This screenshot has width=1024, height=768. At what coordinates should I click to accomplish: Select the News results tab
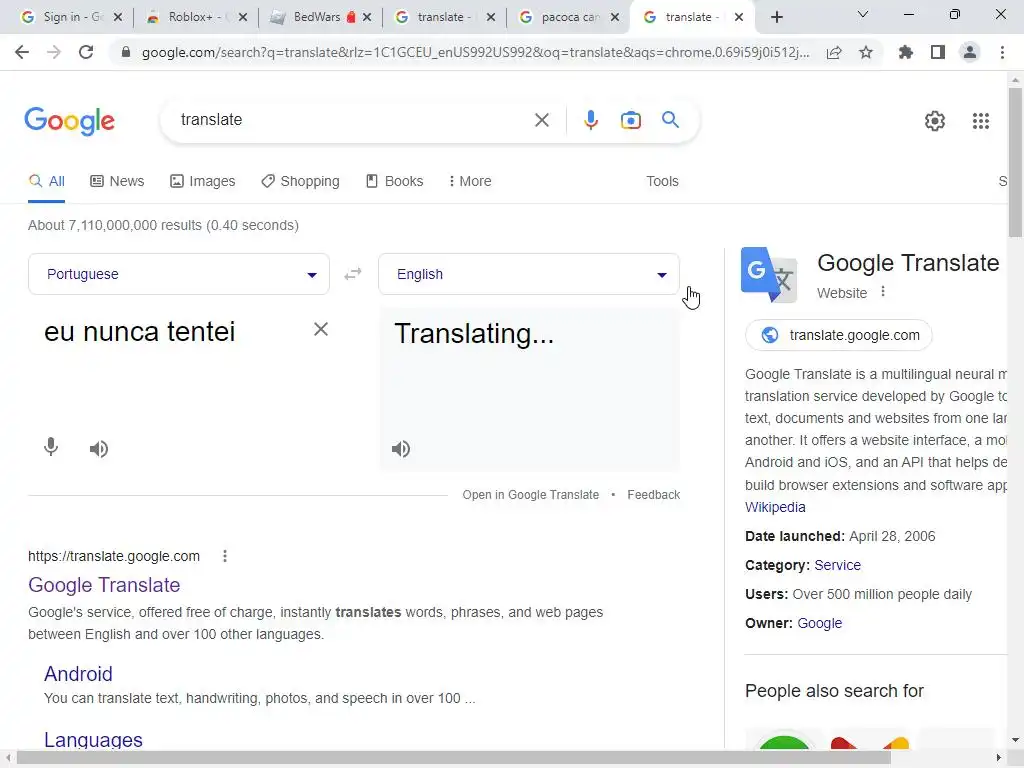click(x=117, y=181)
